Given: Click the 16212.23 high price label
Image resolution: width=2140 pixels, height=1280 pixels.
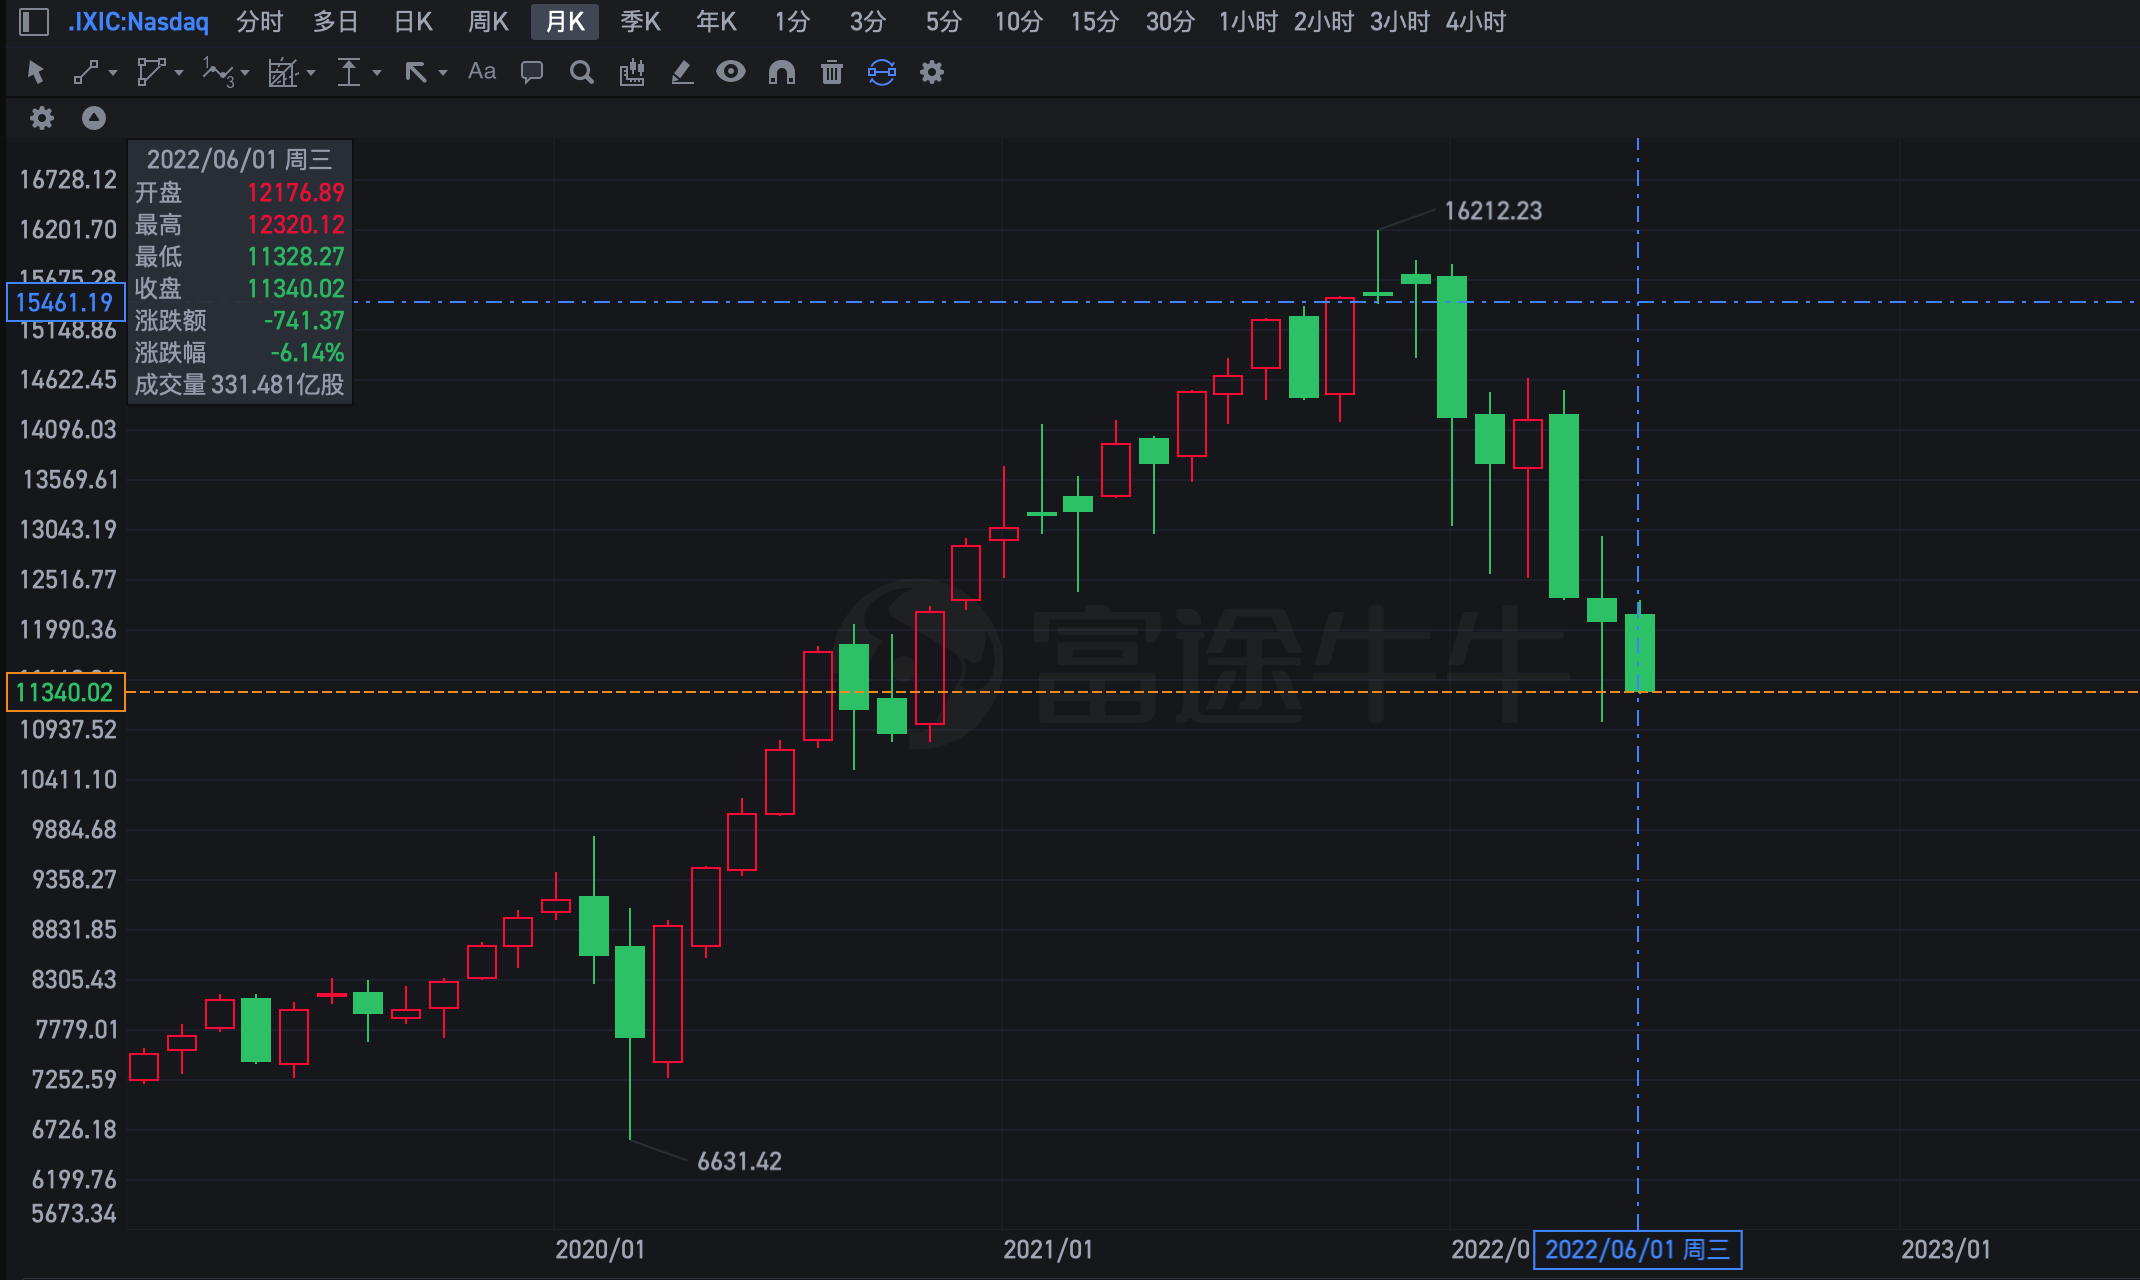Looking at the screenshot, I should coord(1492,211).
